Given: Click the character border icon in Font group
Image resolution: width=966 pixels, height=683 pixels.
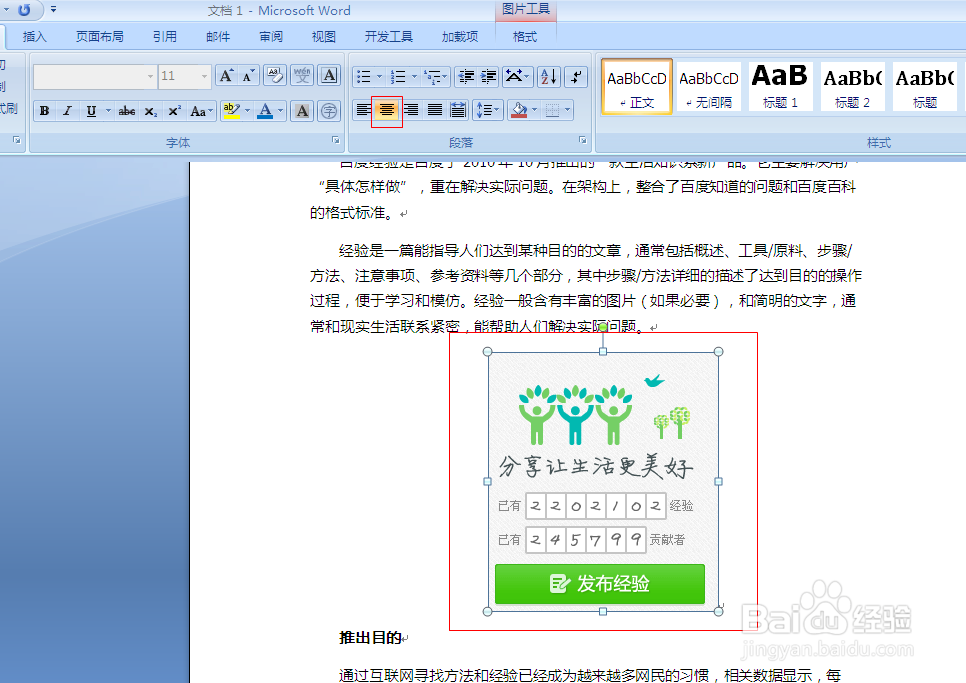Looking at the screenshot, I should (330, 76).
